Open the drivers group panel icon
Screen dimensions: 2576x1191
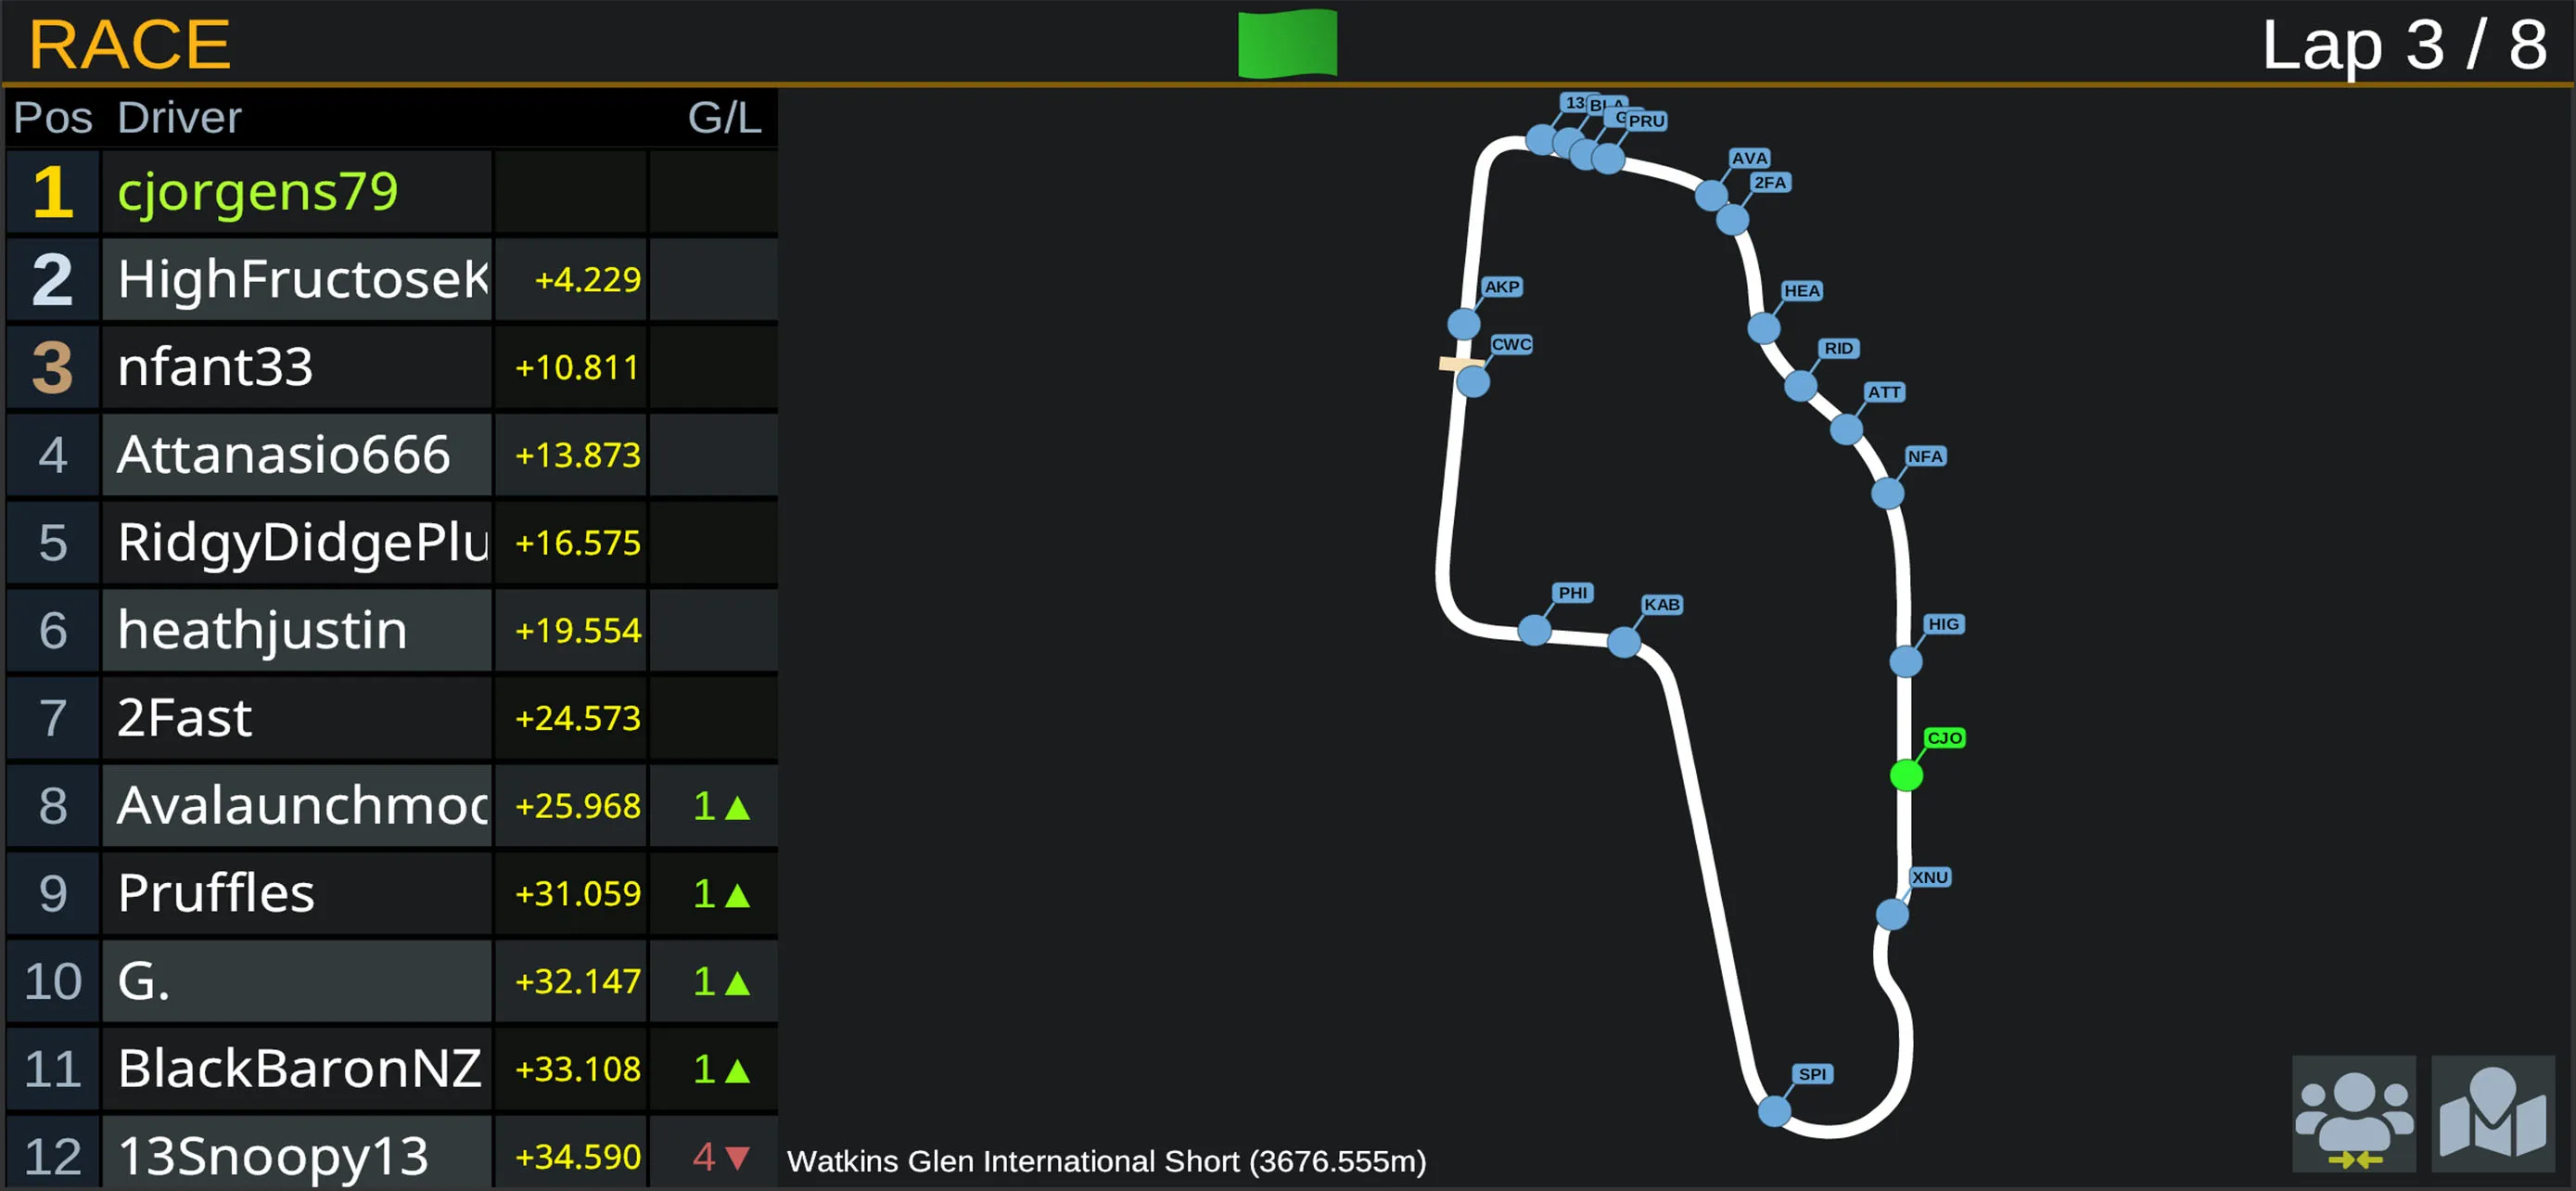[x=2353, y=1113]
